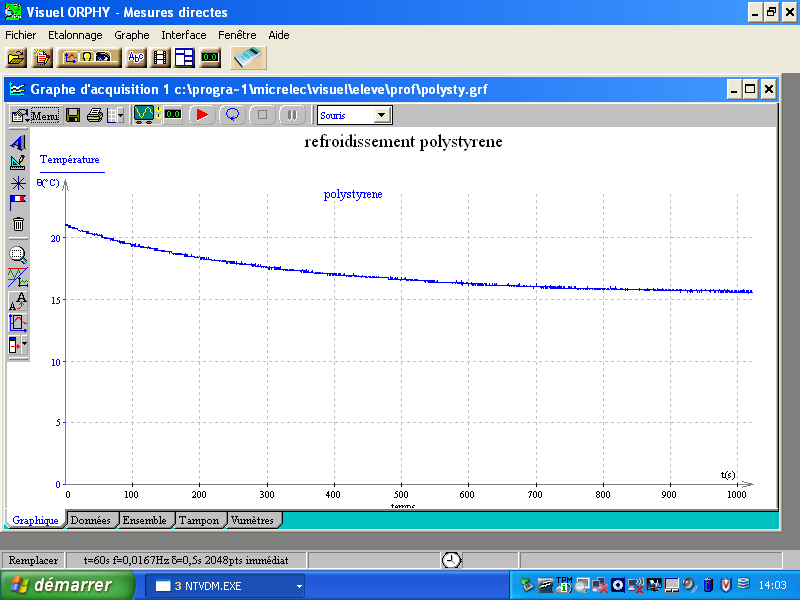Open the graph window Menu button

[x=35, y=115]
